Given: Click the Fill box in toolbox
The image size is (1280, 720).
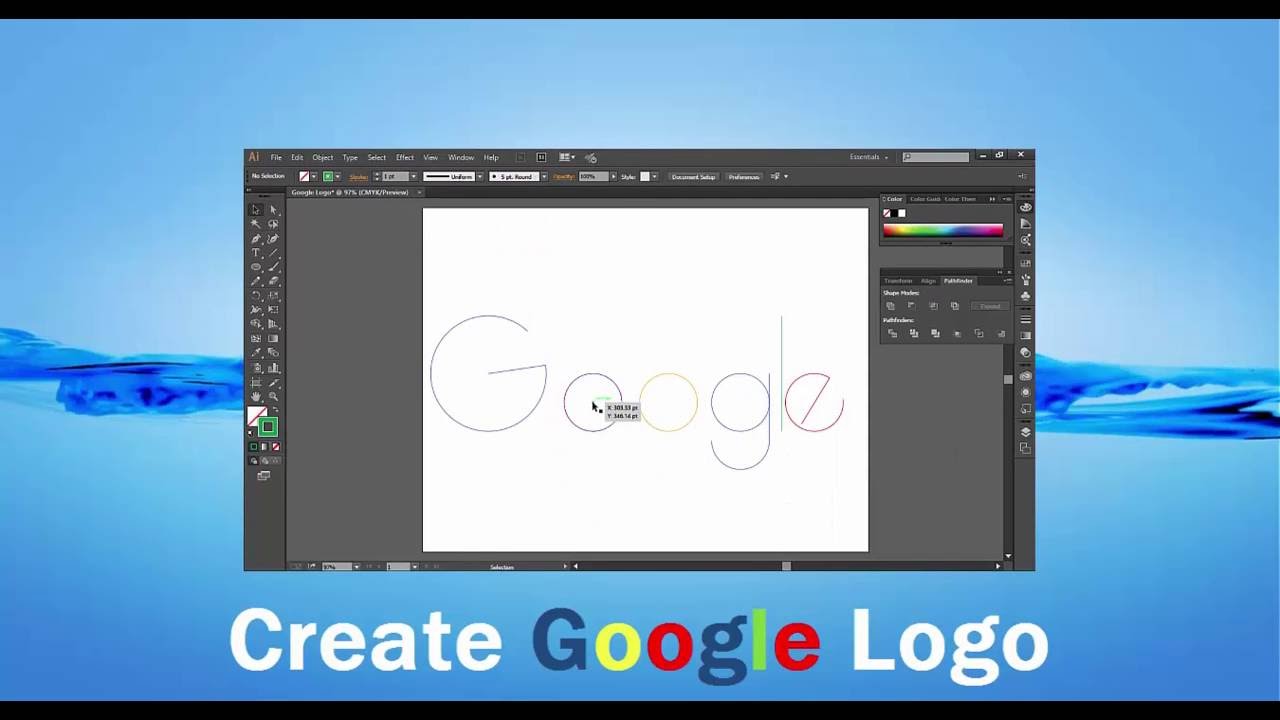Looking at the screenshot, I should click(x=254, y=413).
